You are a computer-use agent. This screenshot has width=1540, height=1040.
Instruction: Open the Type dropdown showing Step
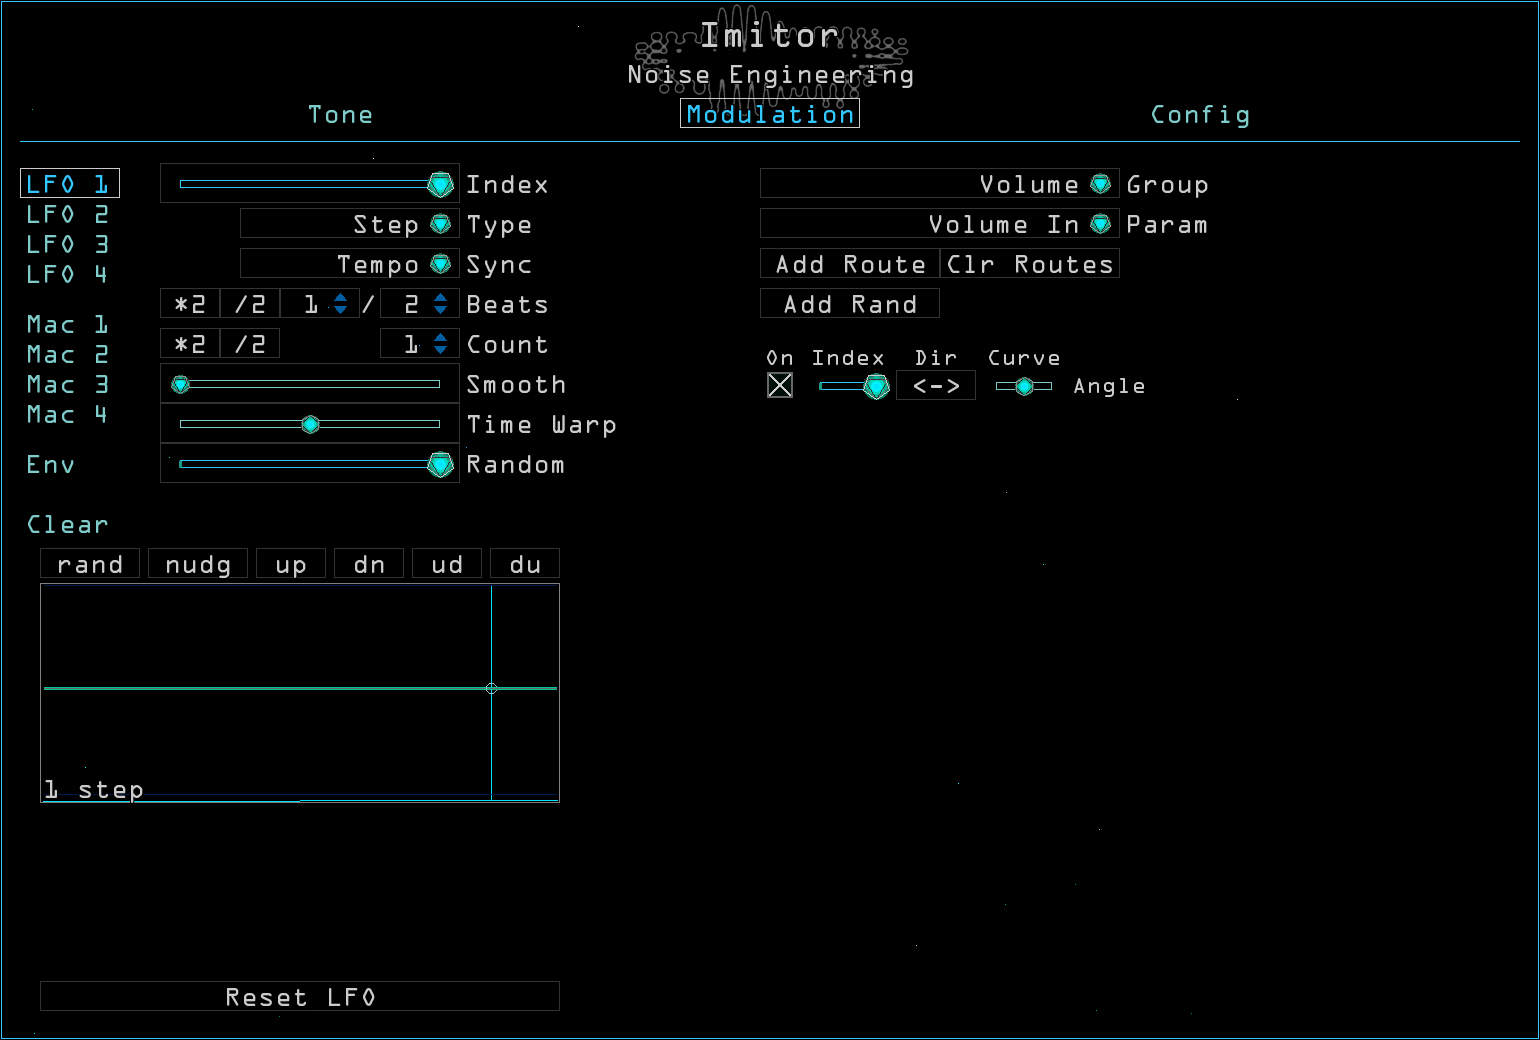click(350, 223)
